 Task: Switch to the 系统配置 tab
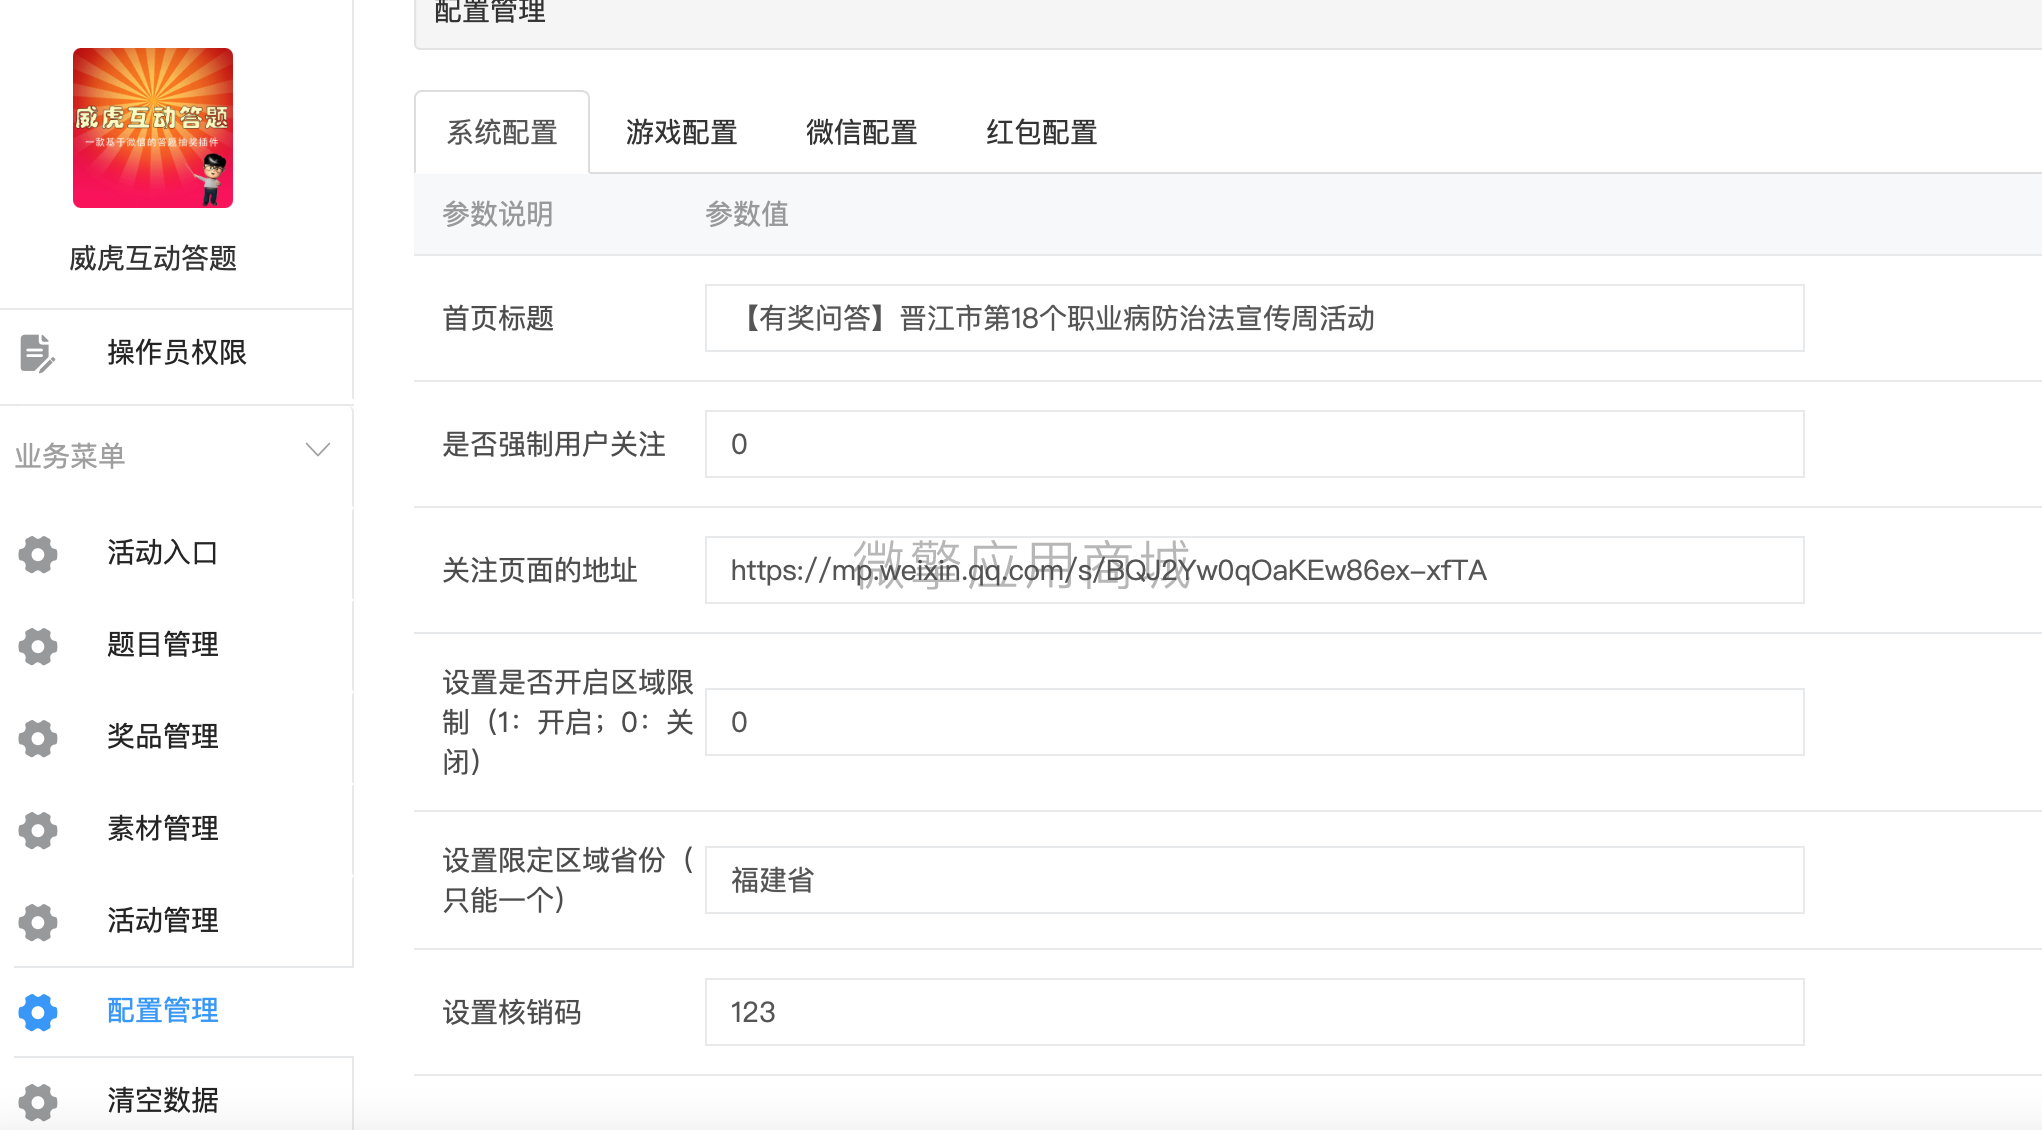pyautogui.click(x=502, y=132)
